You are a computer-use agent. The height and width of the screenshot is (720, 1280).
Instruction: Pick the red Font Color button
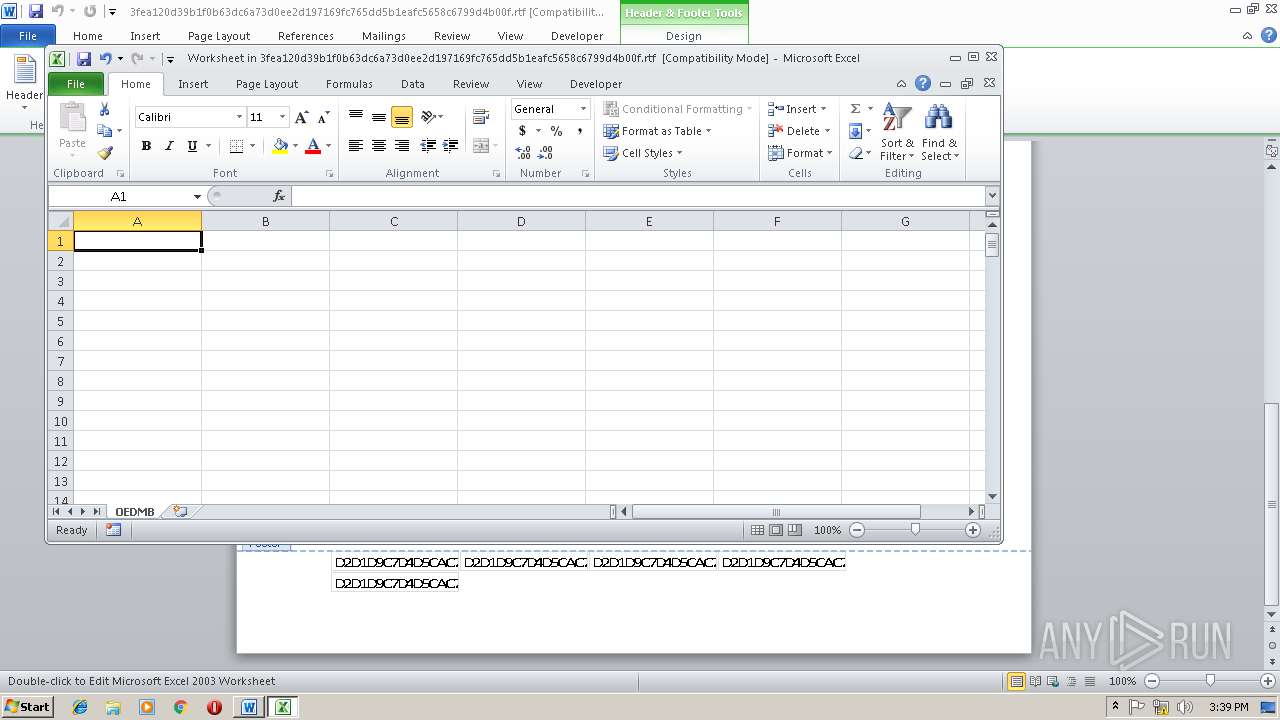[x=313, y=146]
